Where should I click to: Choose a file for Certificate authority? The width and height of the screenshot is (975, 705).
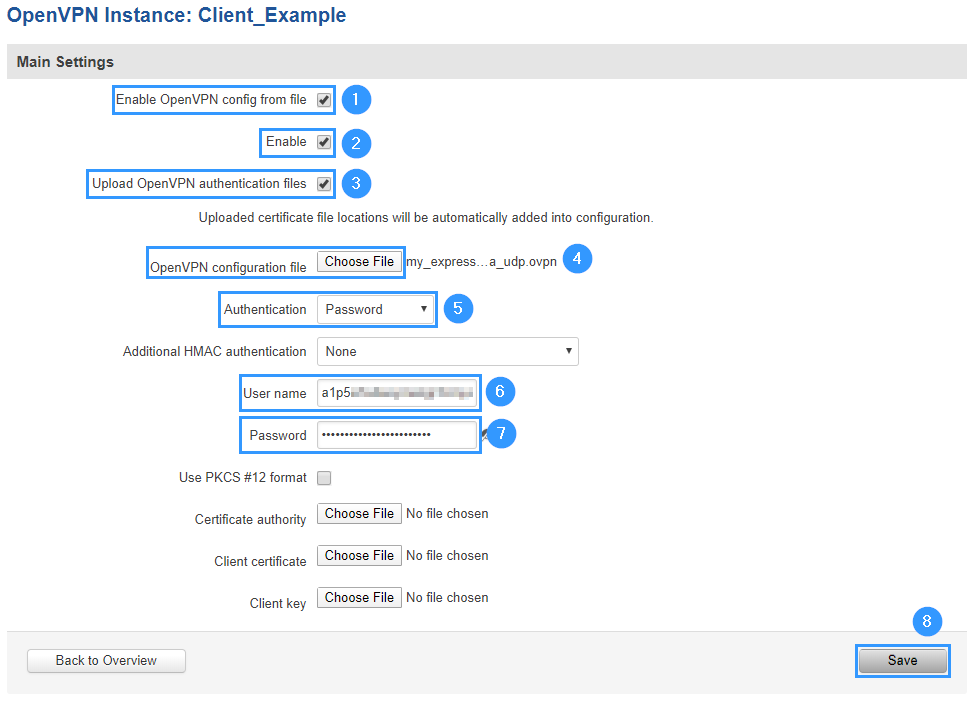point(359,514)
